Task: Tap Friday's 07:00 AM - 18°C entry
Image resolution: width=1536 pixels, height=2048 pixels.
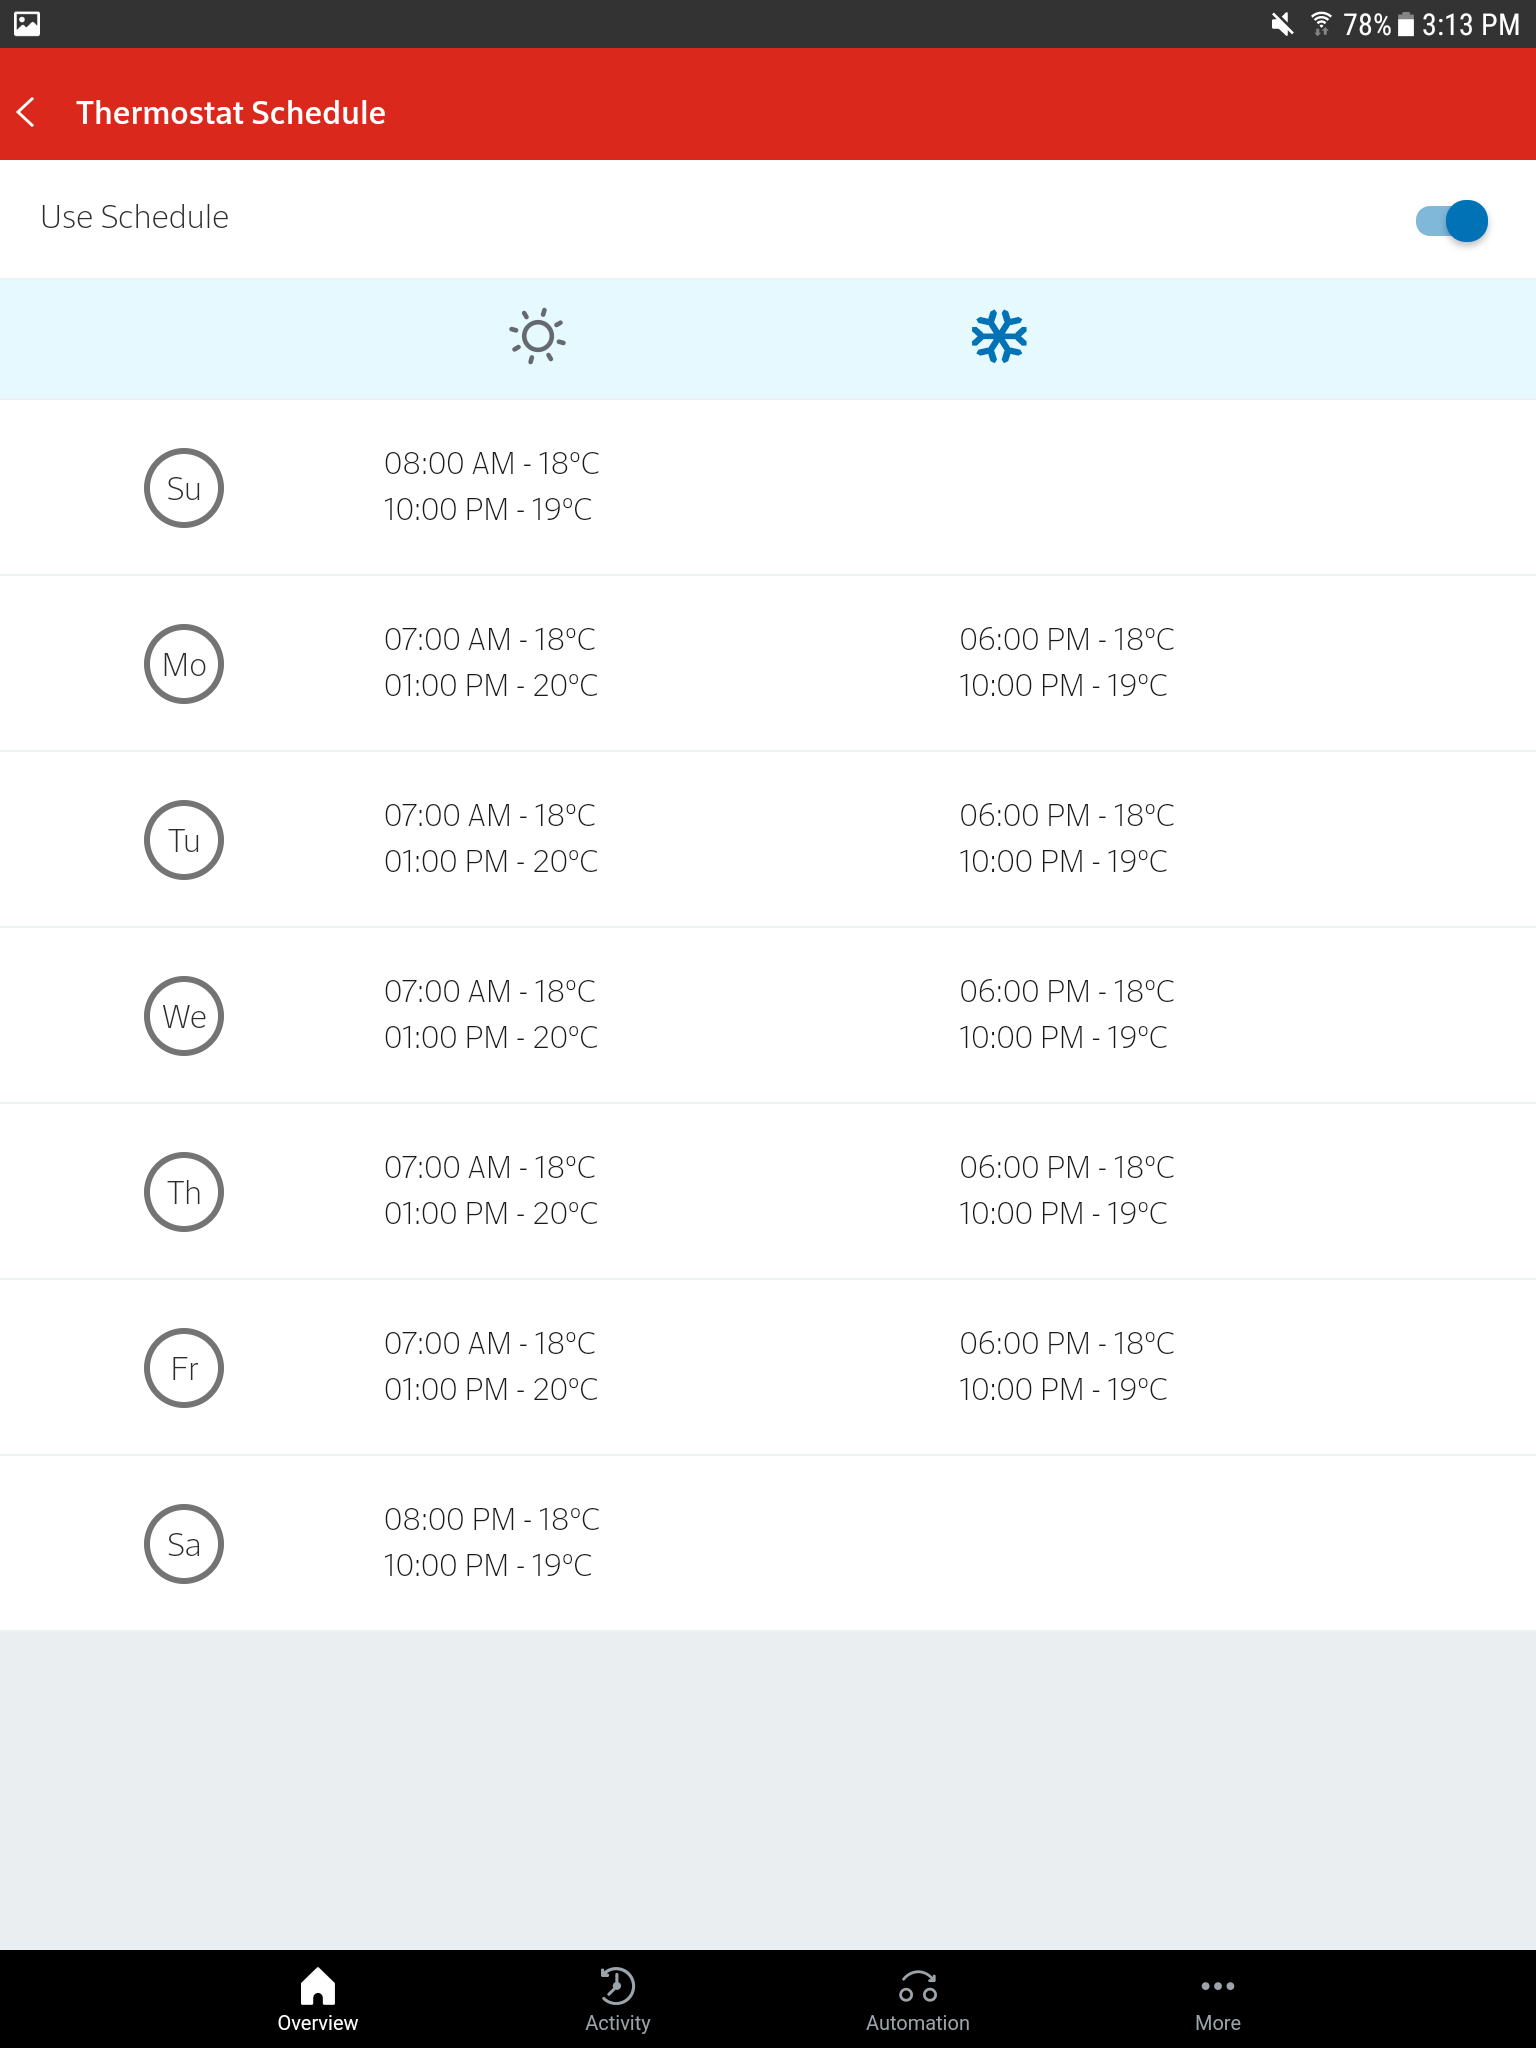Action: pyautogui.click(x=490, y=1344)
